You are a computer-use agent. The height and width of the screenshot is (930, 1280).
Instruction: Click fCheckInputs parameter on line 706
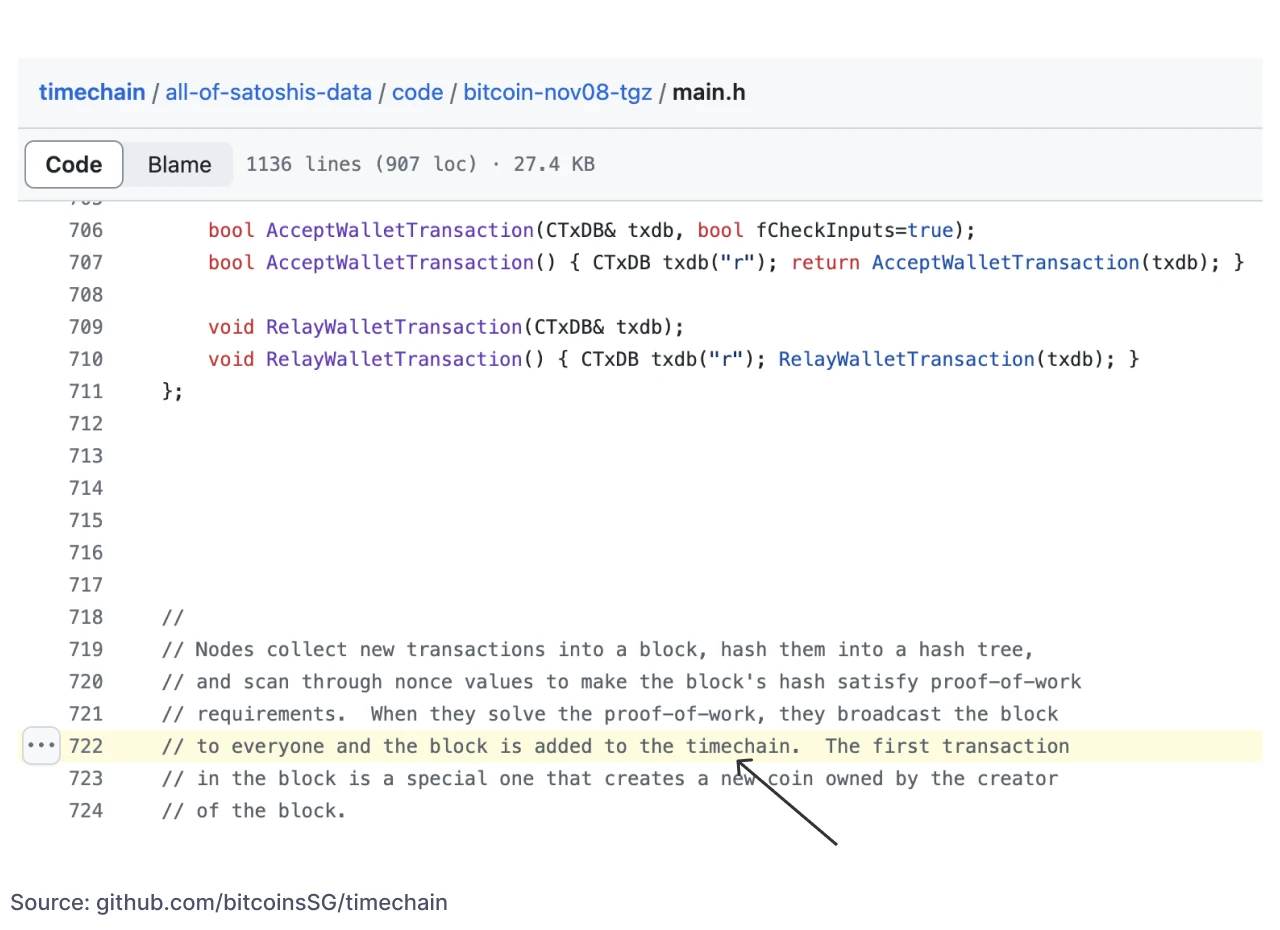click(x=826, y=230)
